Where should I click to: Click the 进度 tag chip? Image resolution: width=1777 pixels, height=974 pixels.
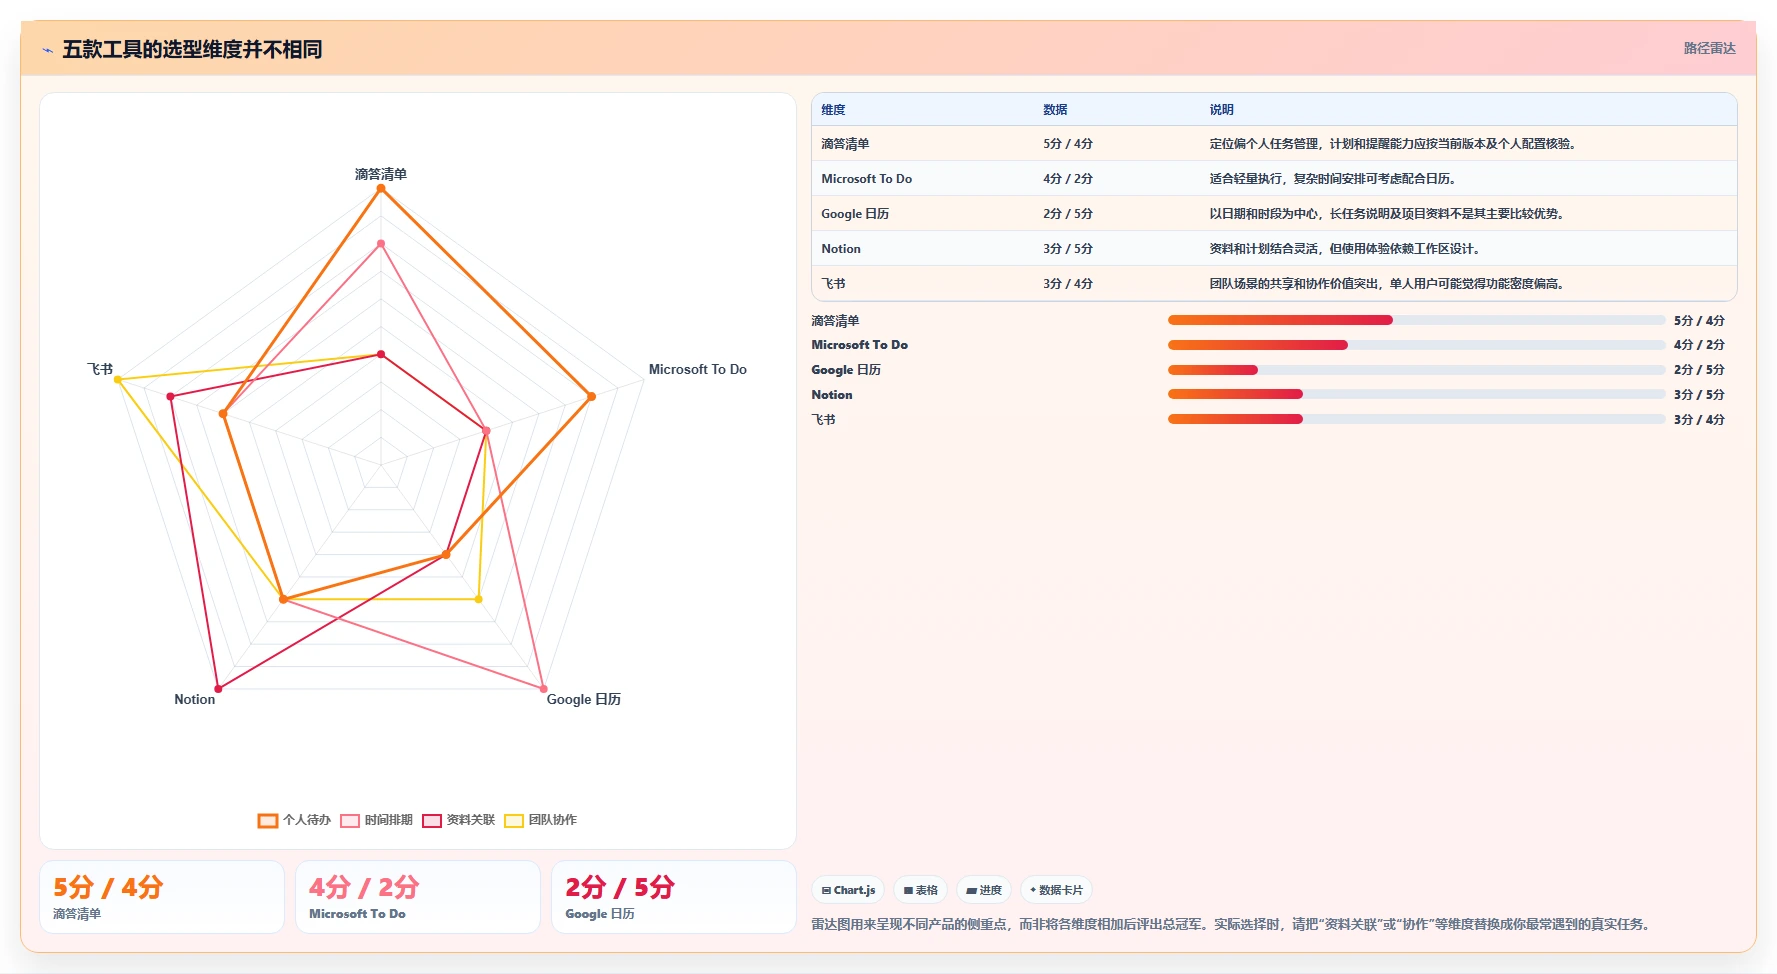(x=984, y=890)
